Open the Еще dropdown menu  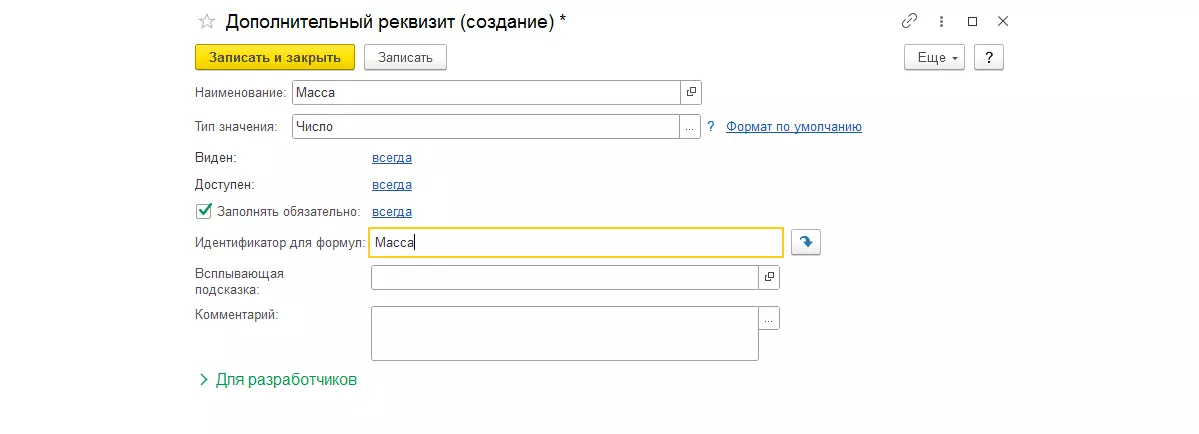(x=934, y=57)
